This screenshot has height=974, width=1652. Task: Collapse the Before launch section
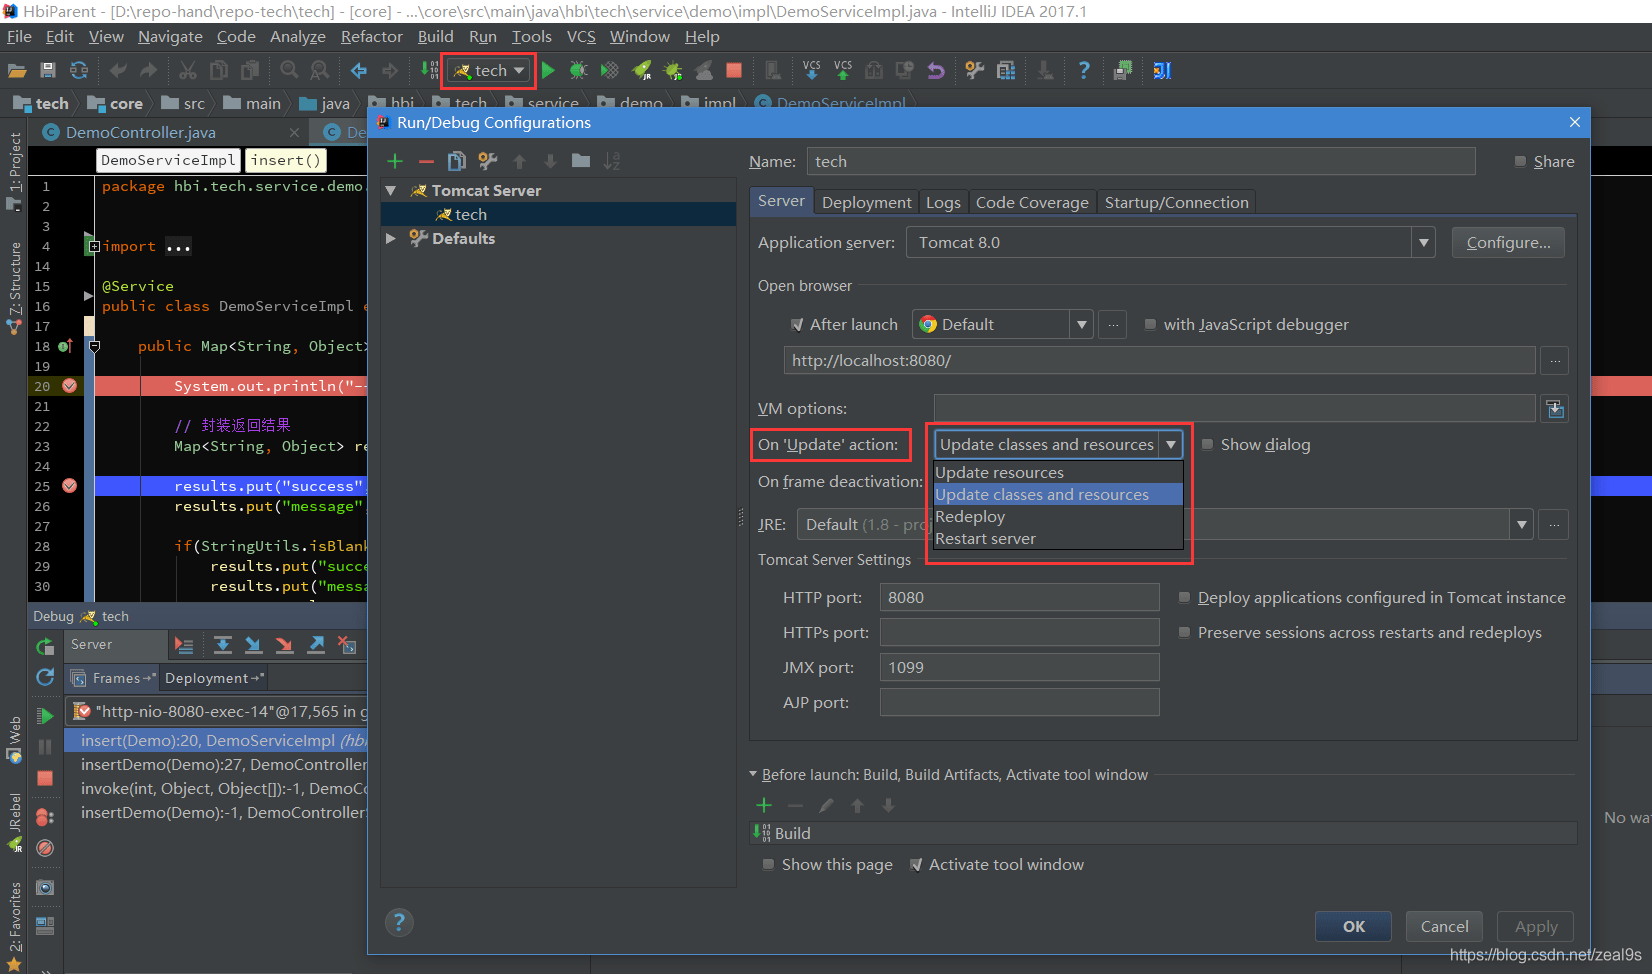[754, 774]
